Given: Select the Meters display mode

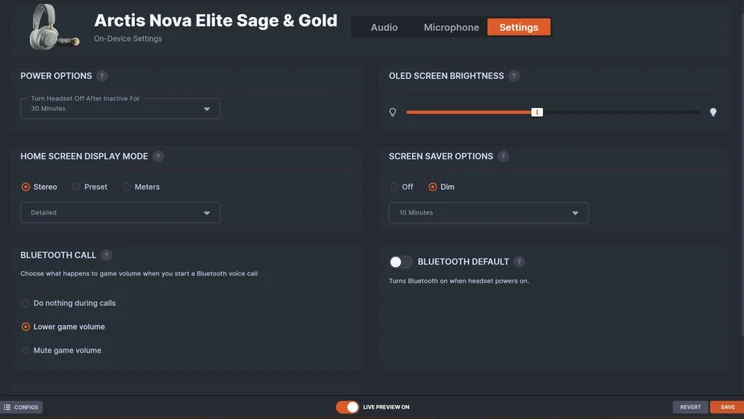Looking at the screenshot, I should tap(141, 187).
